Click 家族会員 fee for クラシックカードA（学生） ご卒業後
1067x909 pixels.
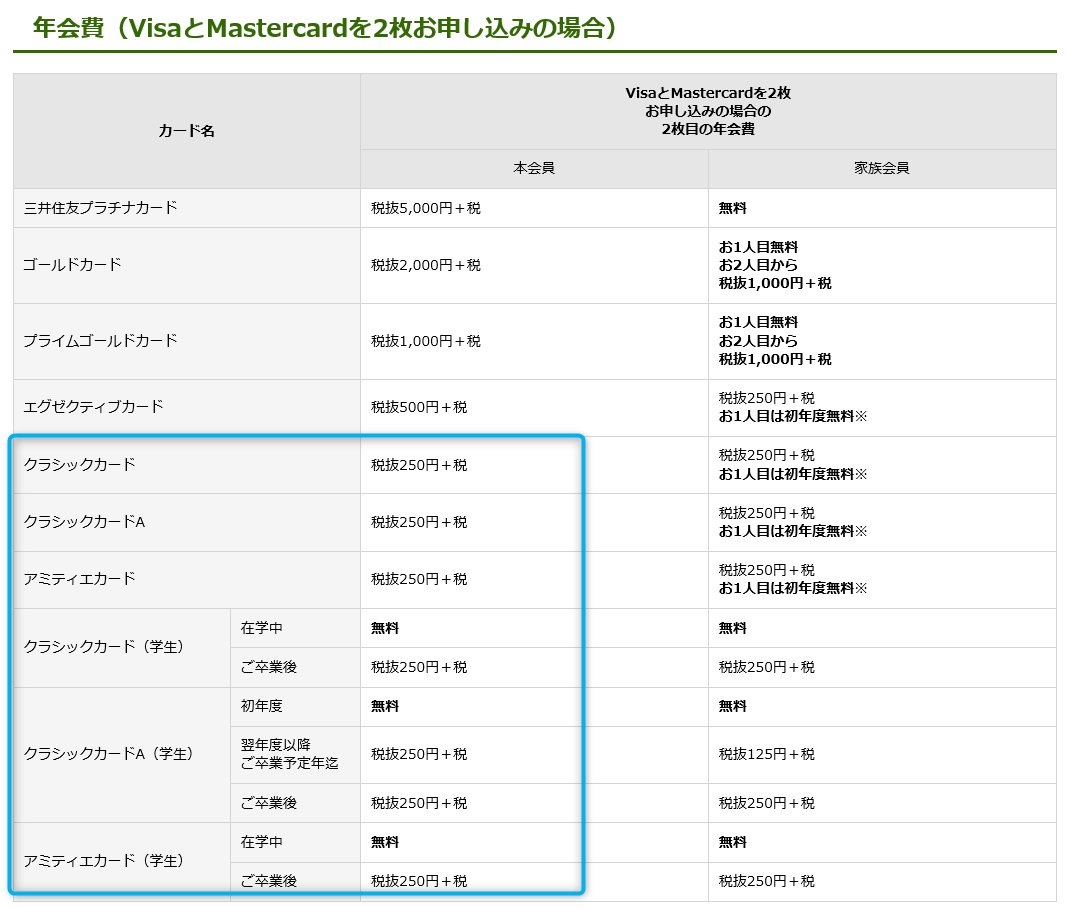click(x=766, y=804)
